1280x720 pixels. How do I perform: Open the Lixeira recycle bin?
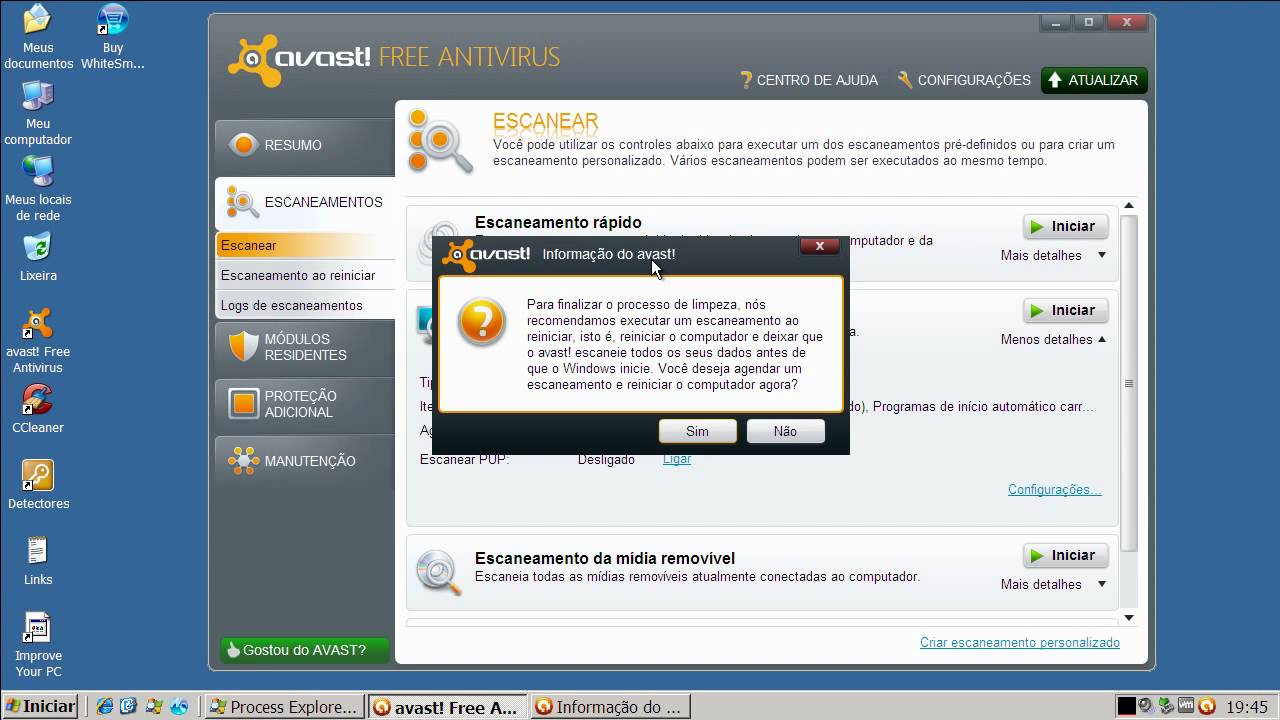[x=38, y=257]
